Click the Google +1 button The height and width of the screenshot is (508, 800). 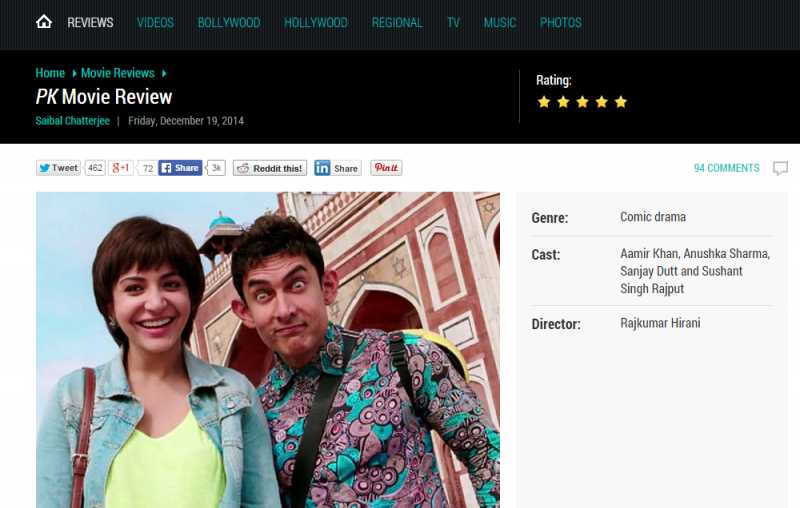point(121,168)
